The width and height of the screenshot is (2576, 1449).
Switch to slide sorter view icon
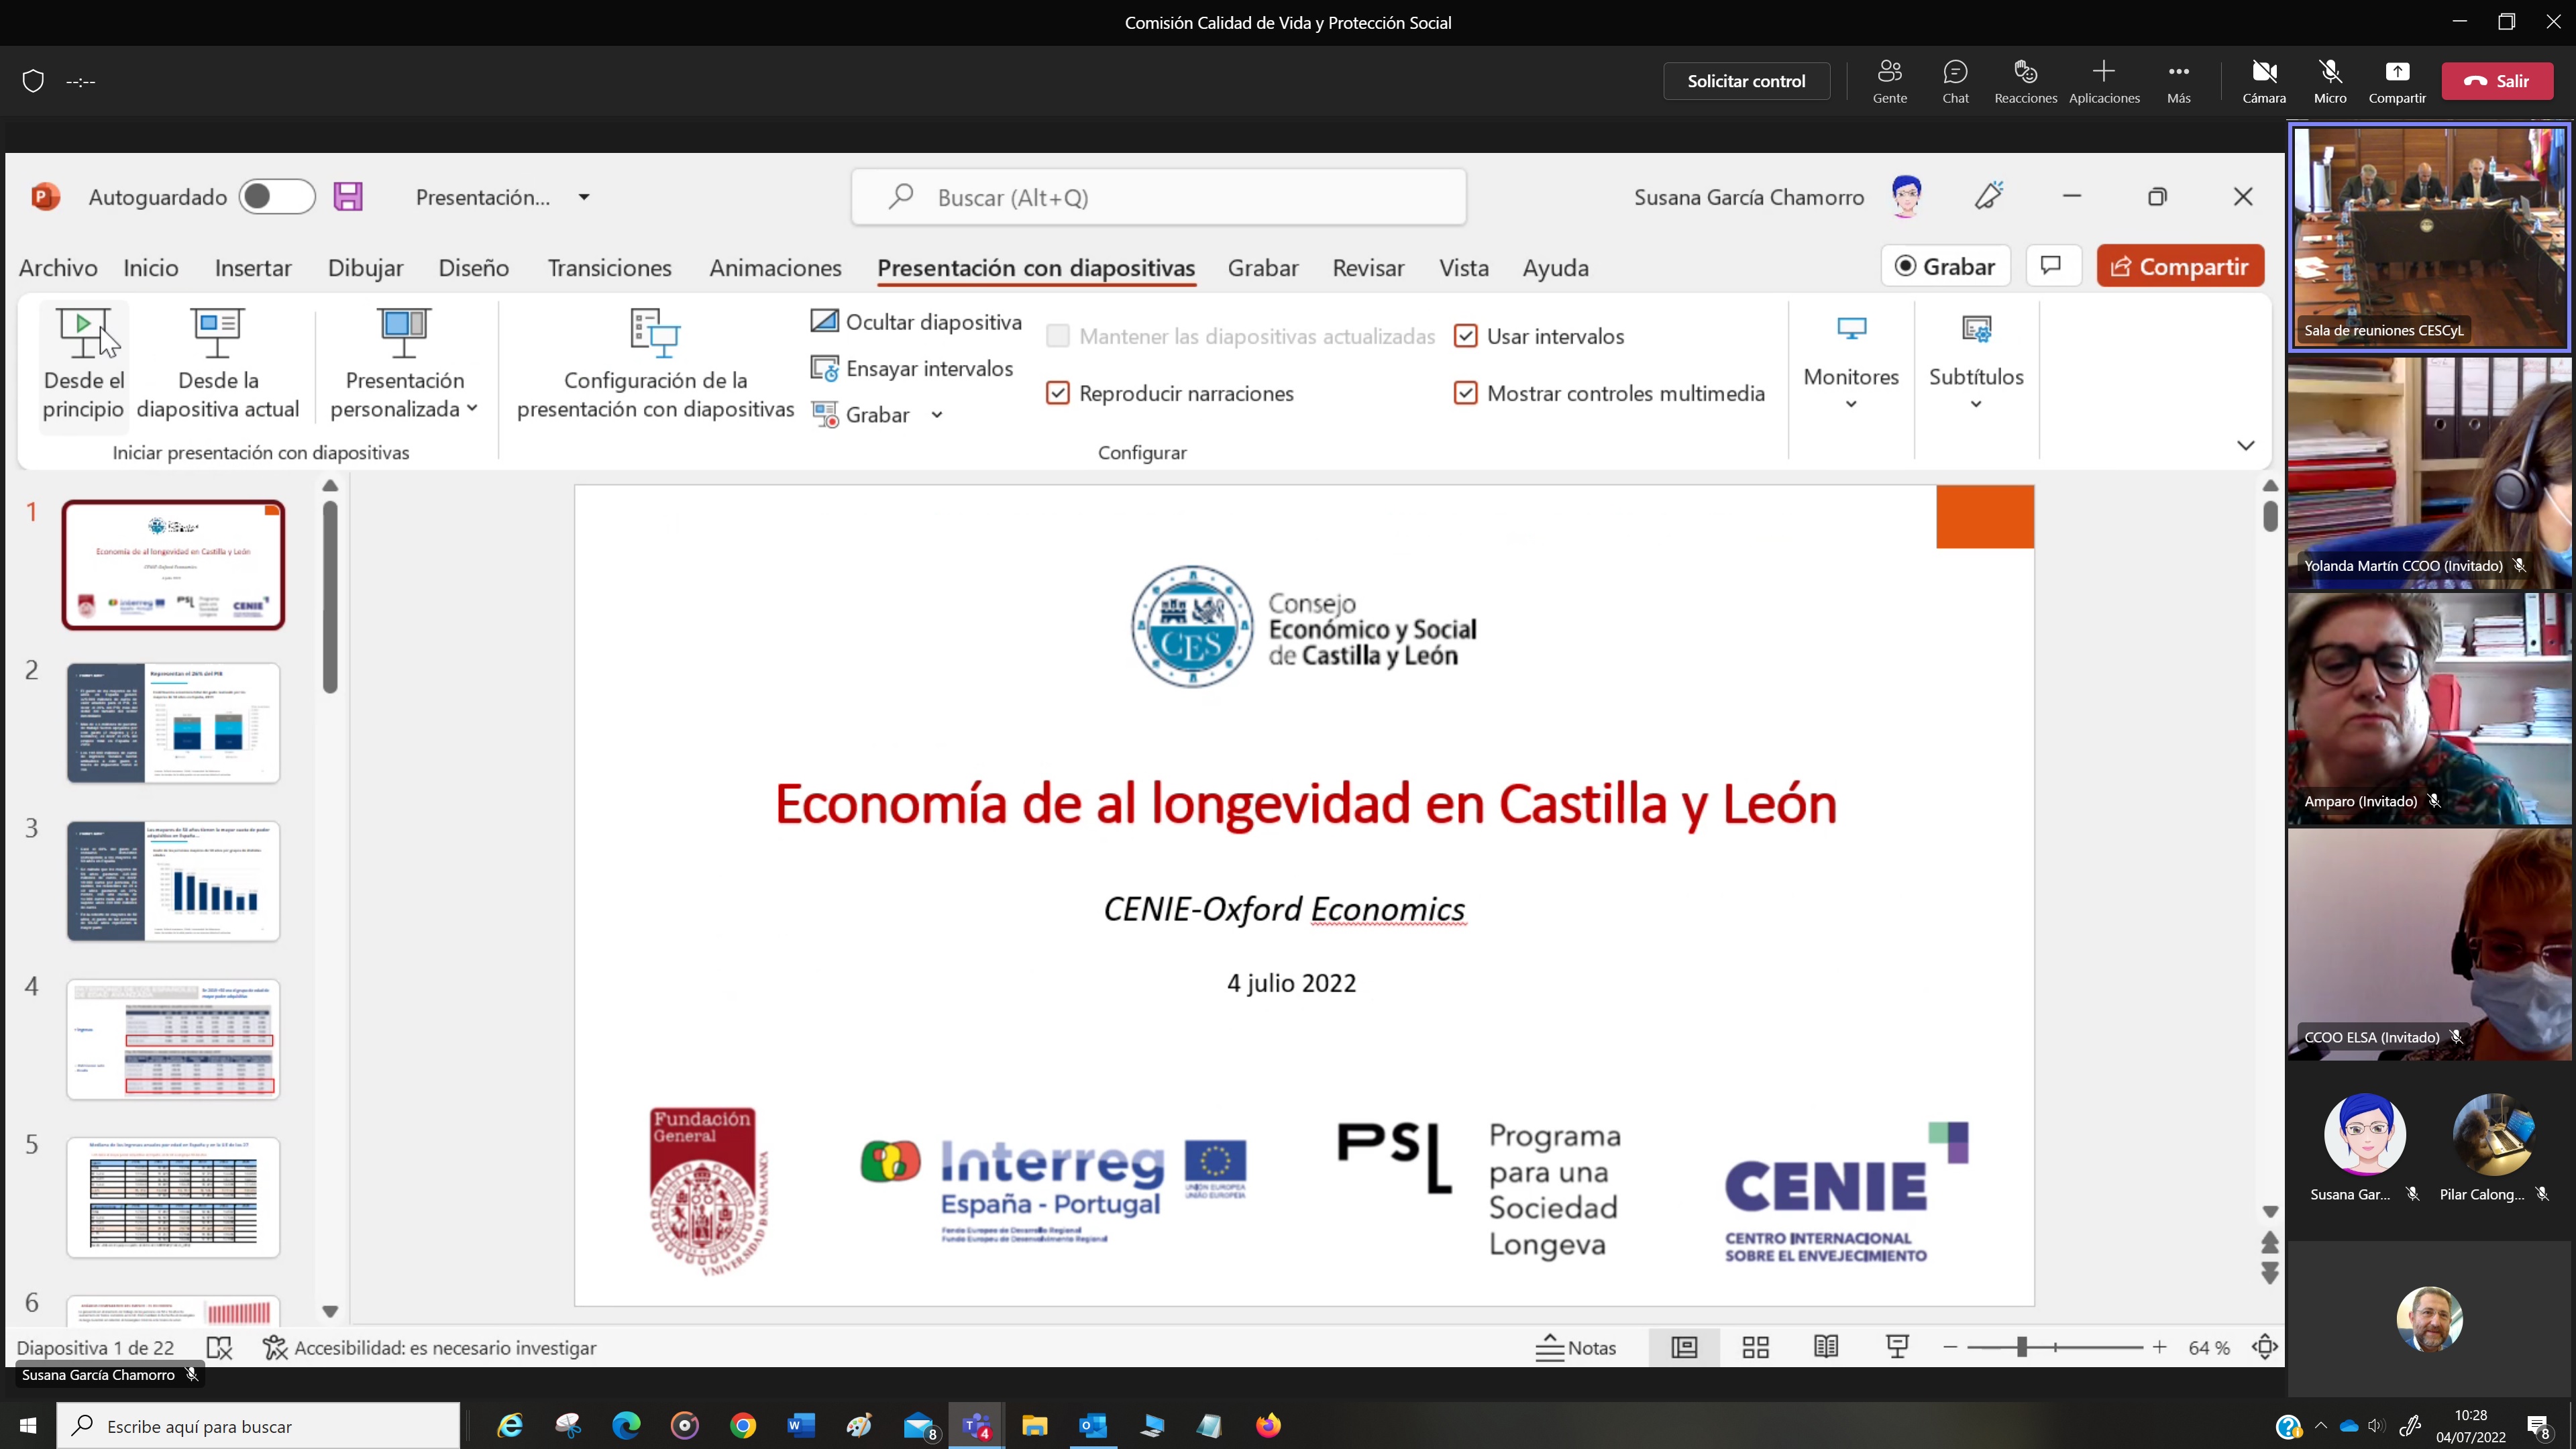1755,1348
